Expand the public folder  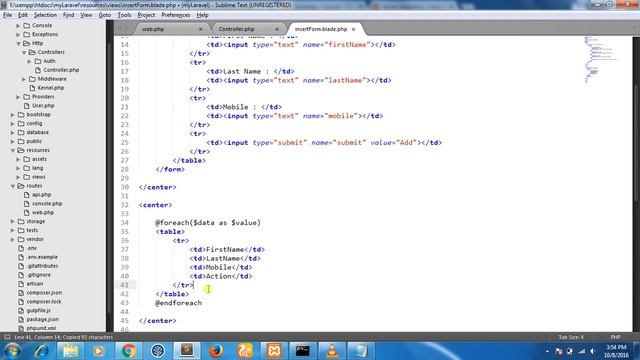point(12,141)
